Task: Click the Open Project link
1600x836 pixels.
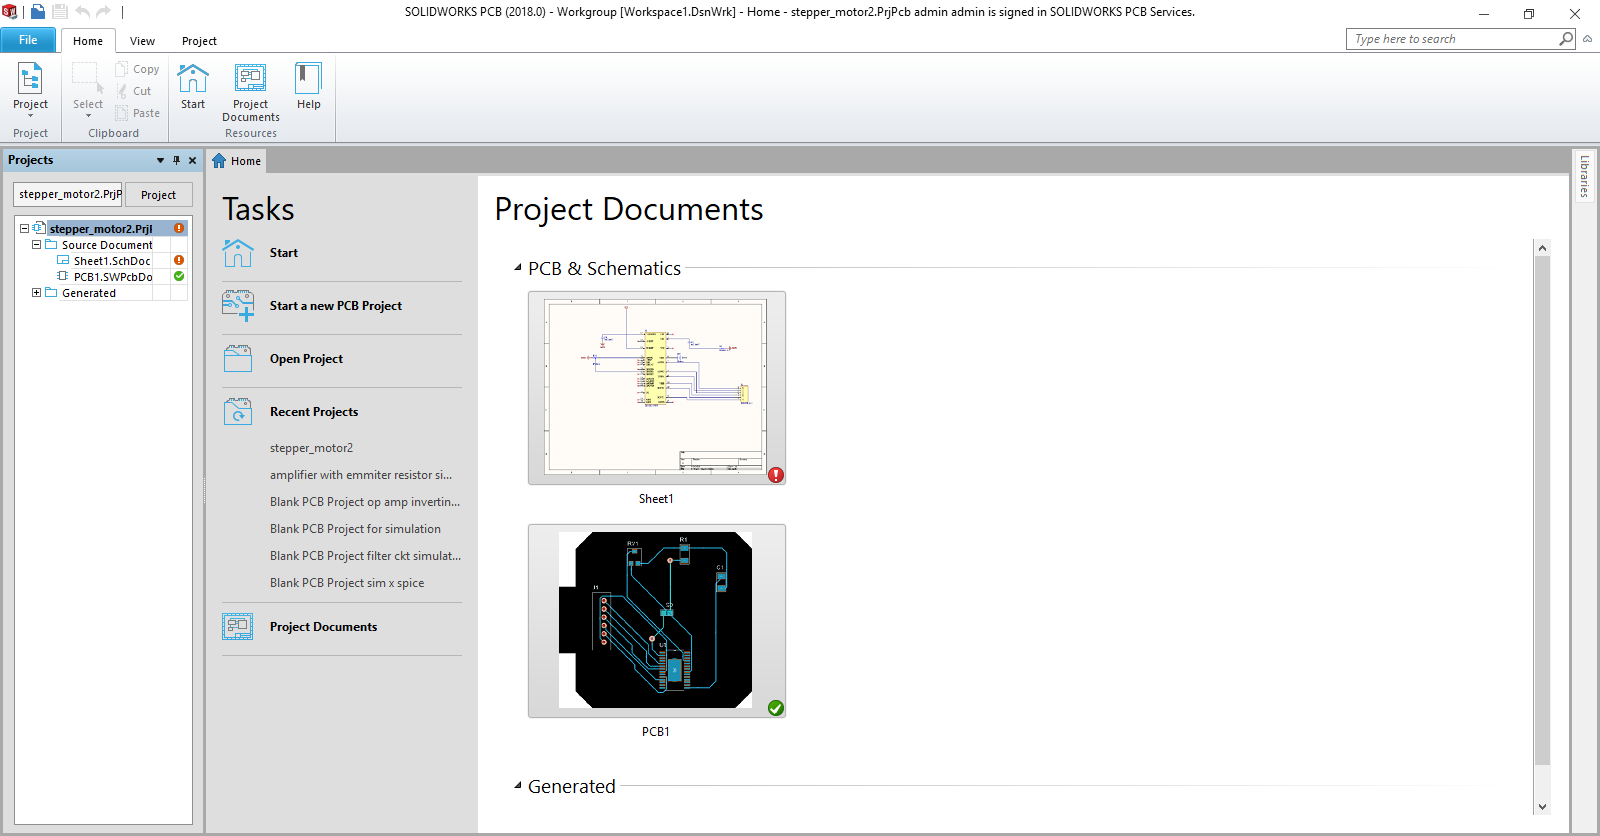Action: click(306, 359)
